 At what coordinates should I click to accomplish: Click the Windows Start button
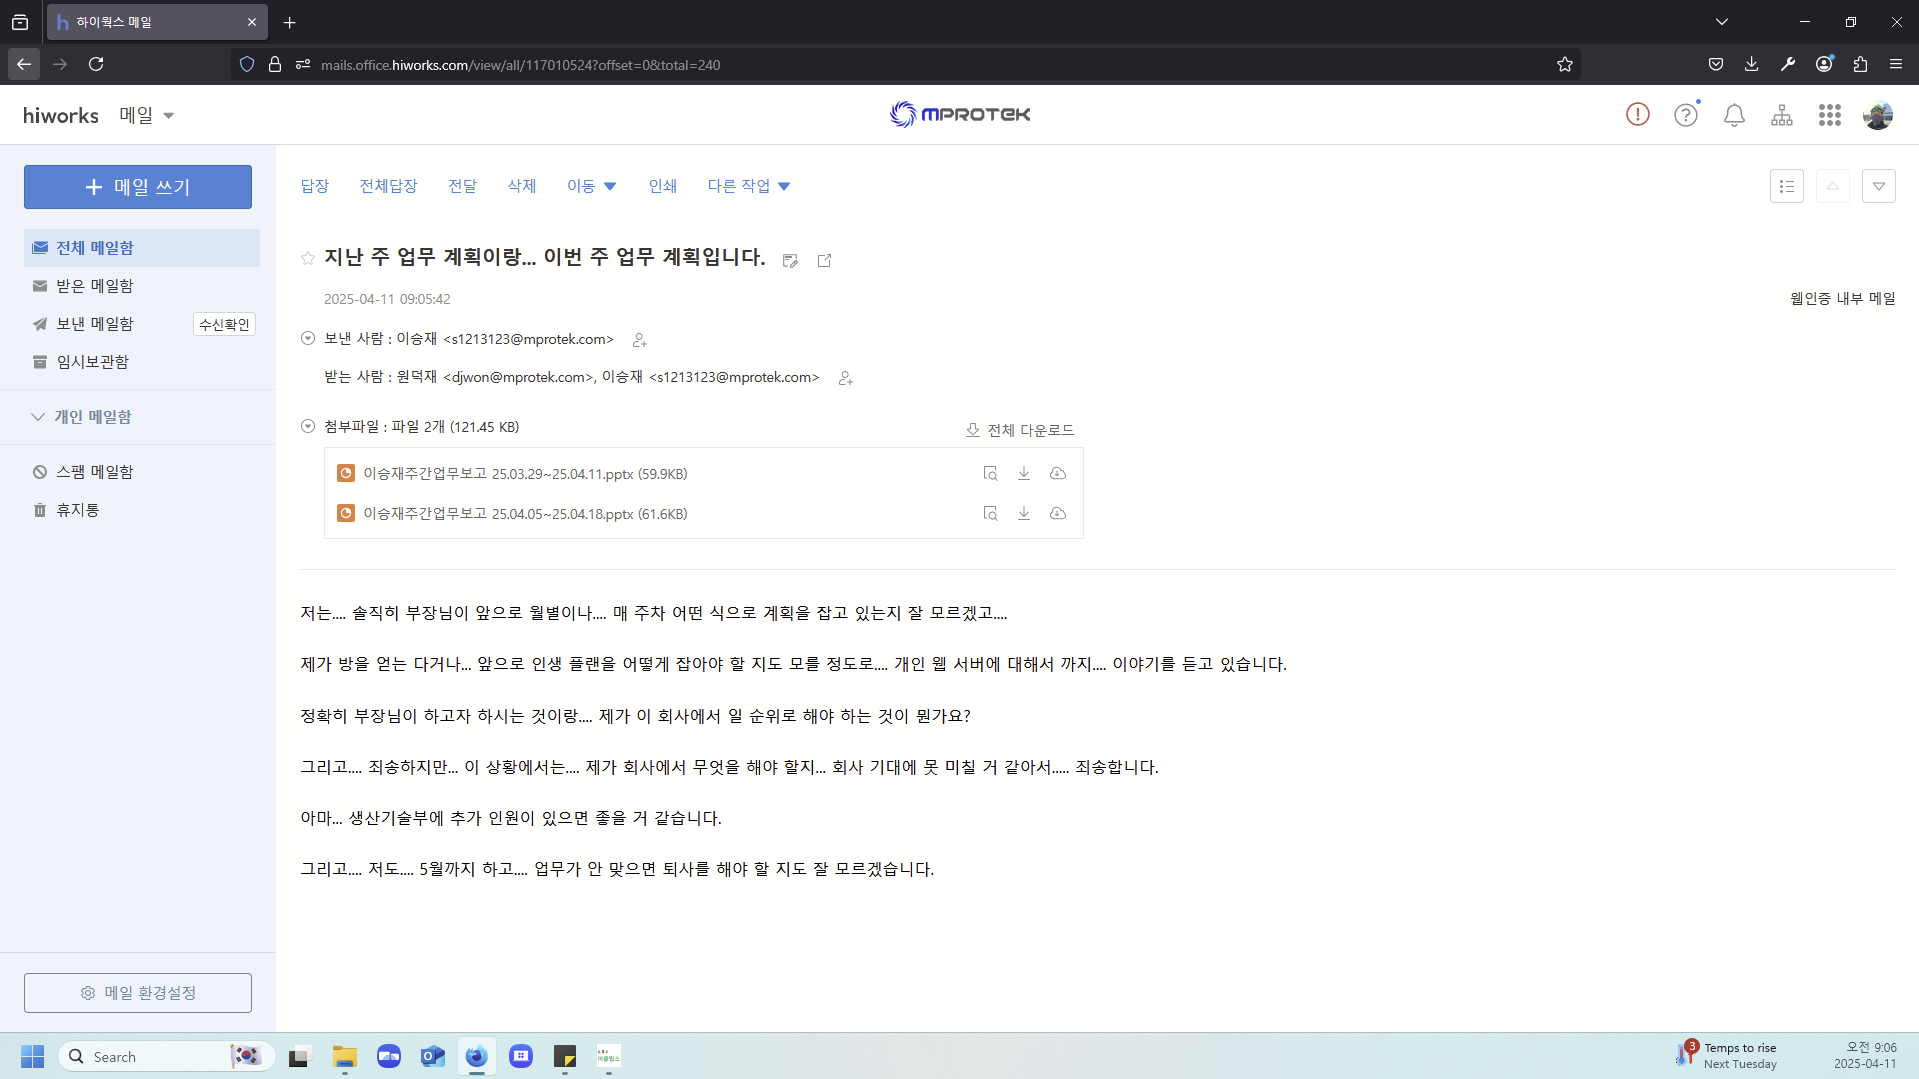[x=32, y=1056]
